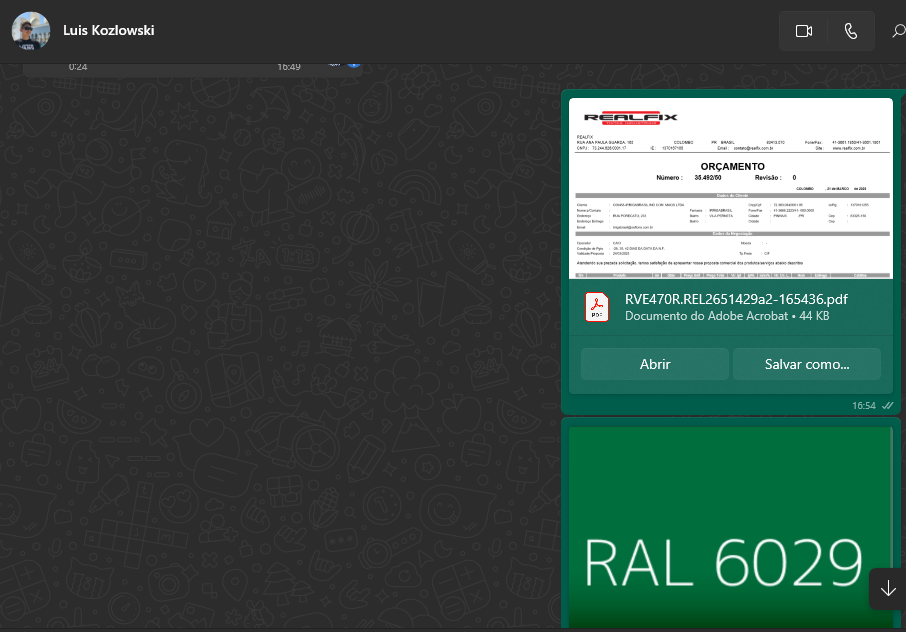Click the double-check read receipt ticks
The image size is (906, 632).
click(887, 406)
